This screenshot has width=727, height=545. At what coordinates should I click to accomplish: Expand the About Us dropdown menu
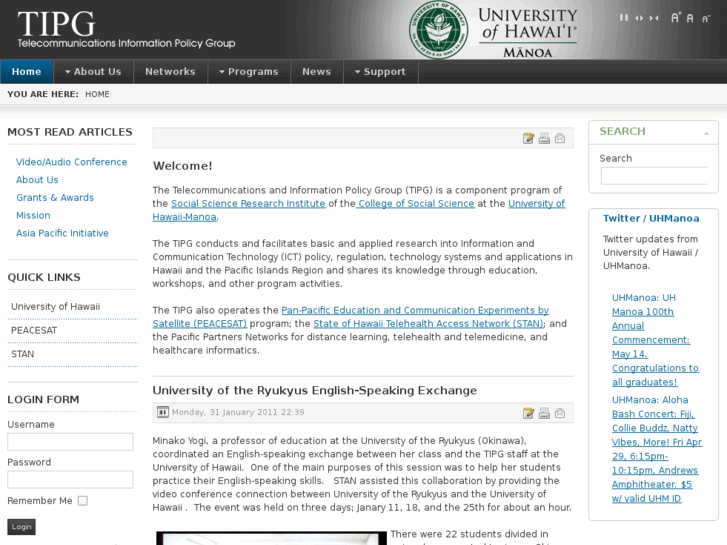pyautogui.click(x=93, y=71)
